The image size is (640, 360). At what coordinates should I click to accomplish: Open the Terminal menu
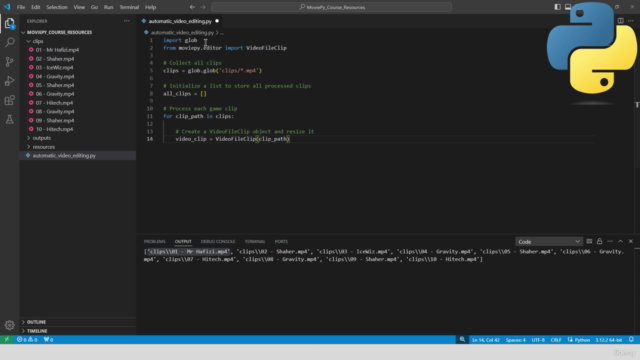[129, 7]
